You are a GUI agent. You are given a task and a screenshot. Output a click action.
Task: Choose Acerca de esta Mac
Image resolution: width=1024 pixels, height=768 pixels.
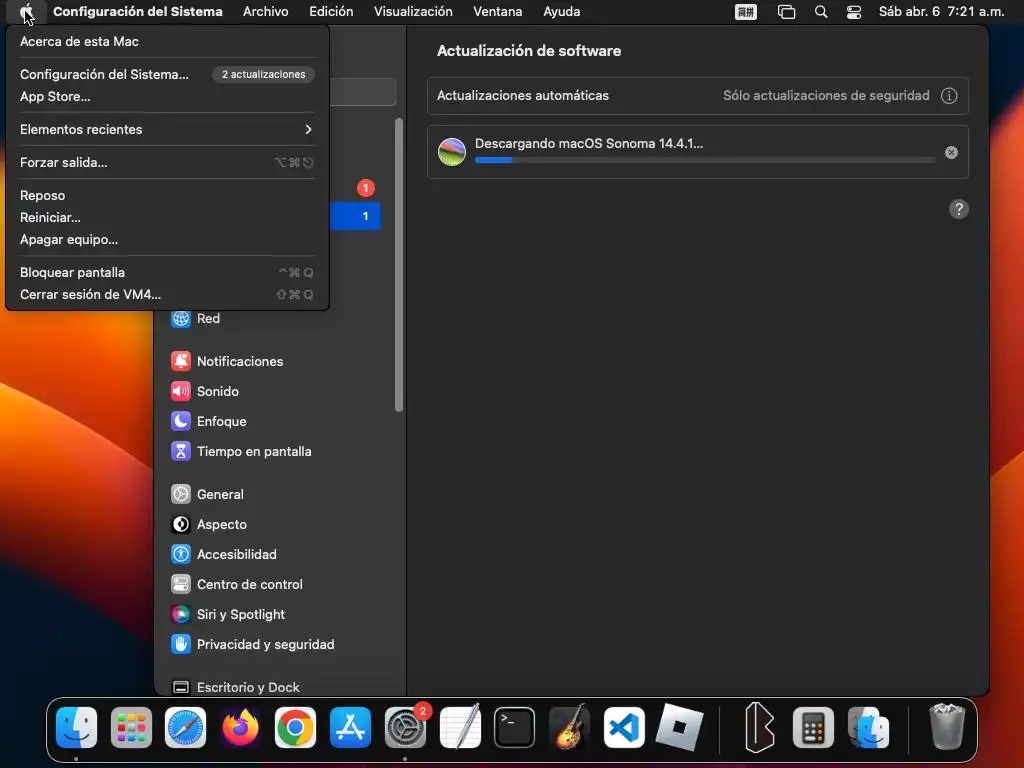[167, 41]
